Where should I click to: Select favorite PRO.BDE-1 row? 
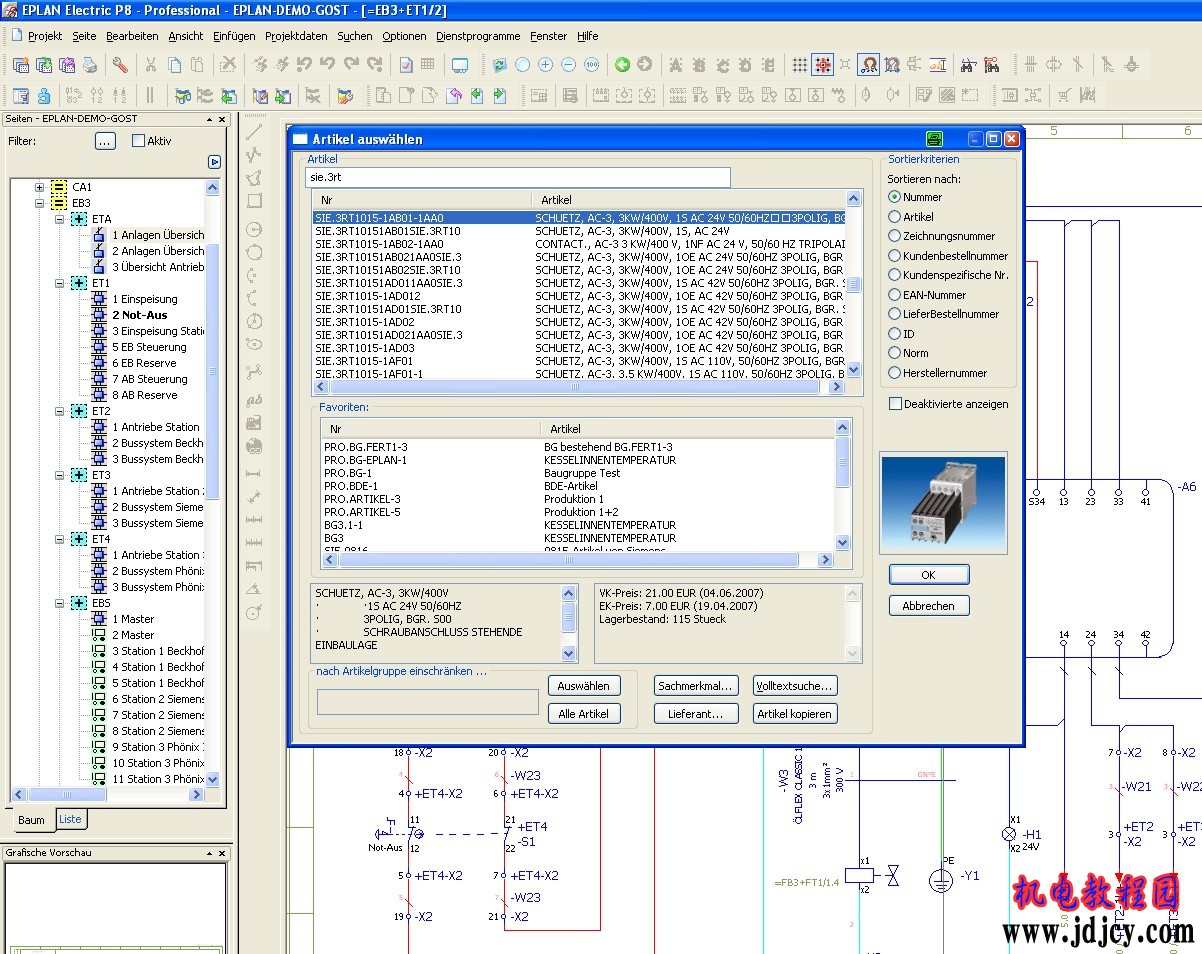(x=577, y=486)
